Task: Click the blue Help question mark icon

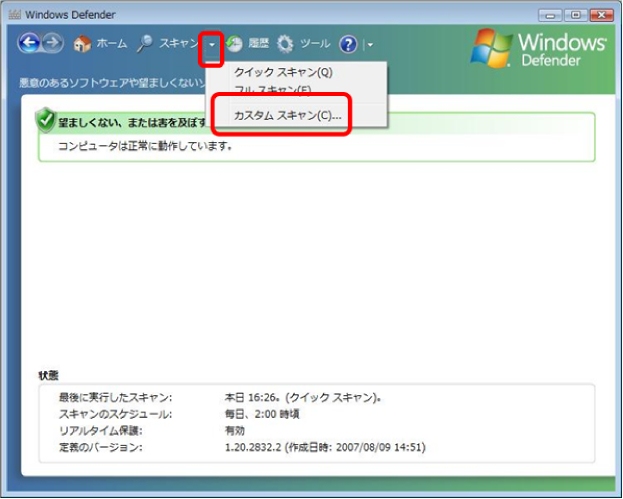Action: point(348,45)
